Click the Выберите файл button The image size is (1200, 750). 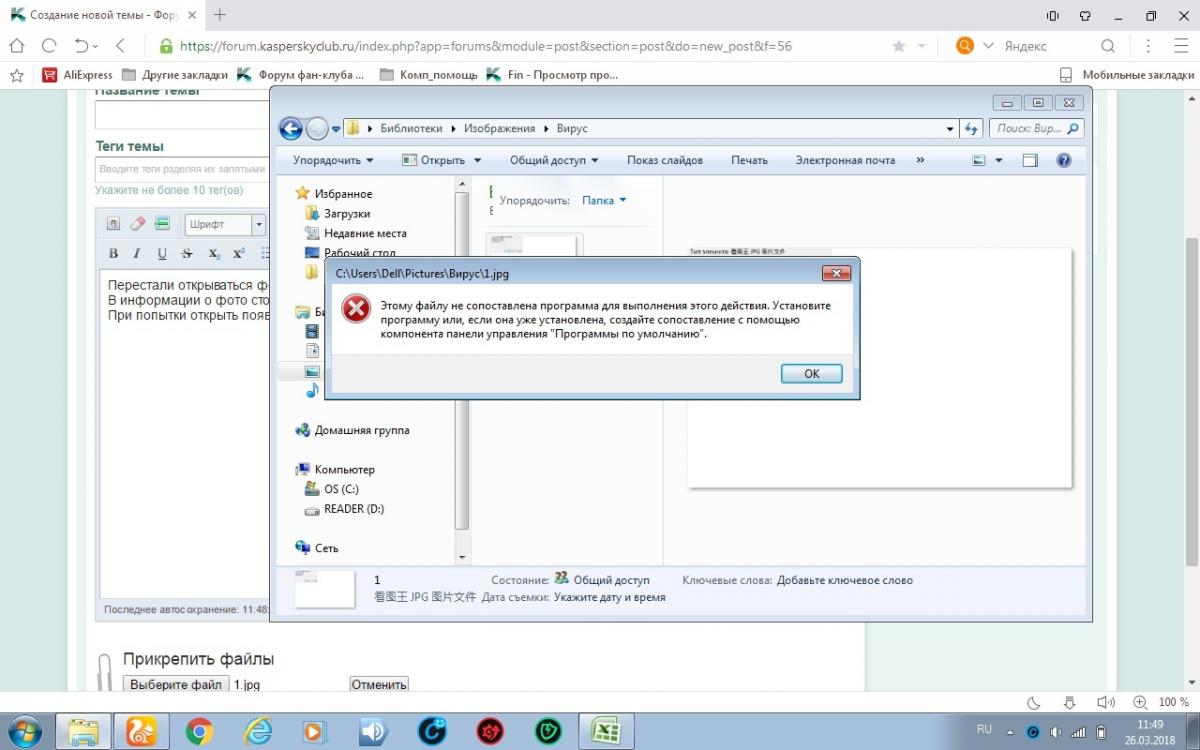(x=176, y=685)
